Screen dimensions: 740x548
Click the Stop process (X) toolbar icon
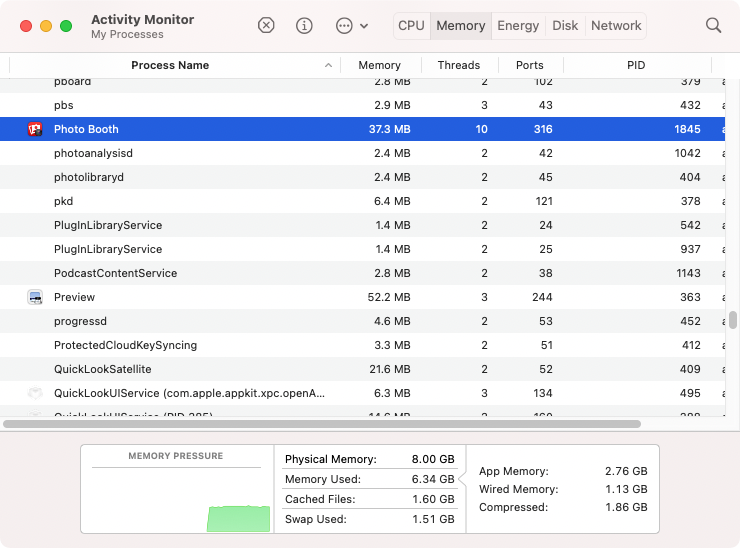pyautogui.click(x=266, y=25)
